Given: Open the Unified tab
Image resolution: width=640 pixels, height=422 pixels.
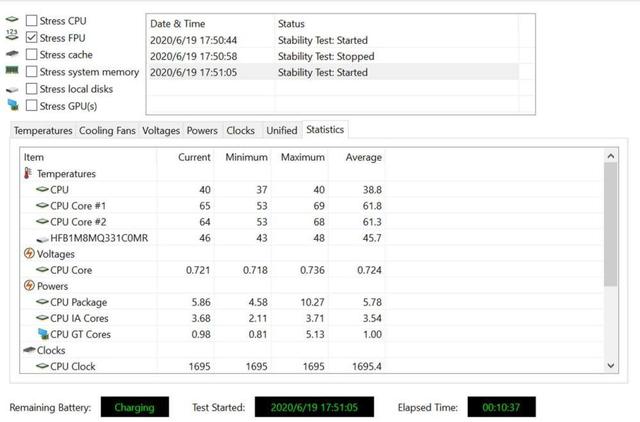Looking at the screenshot, I should [281, 131].
